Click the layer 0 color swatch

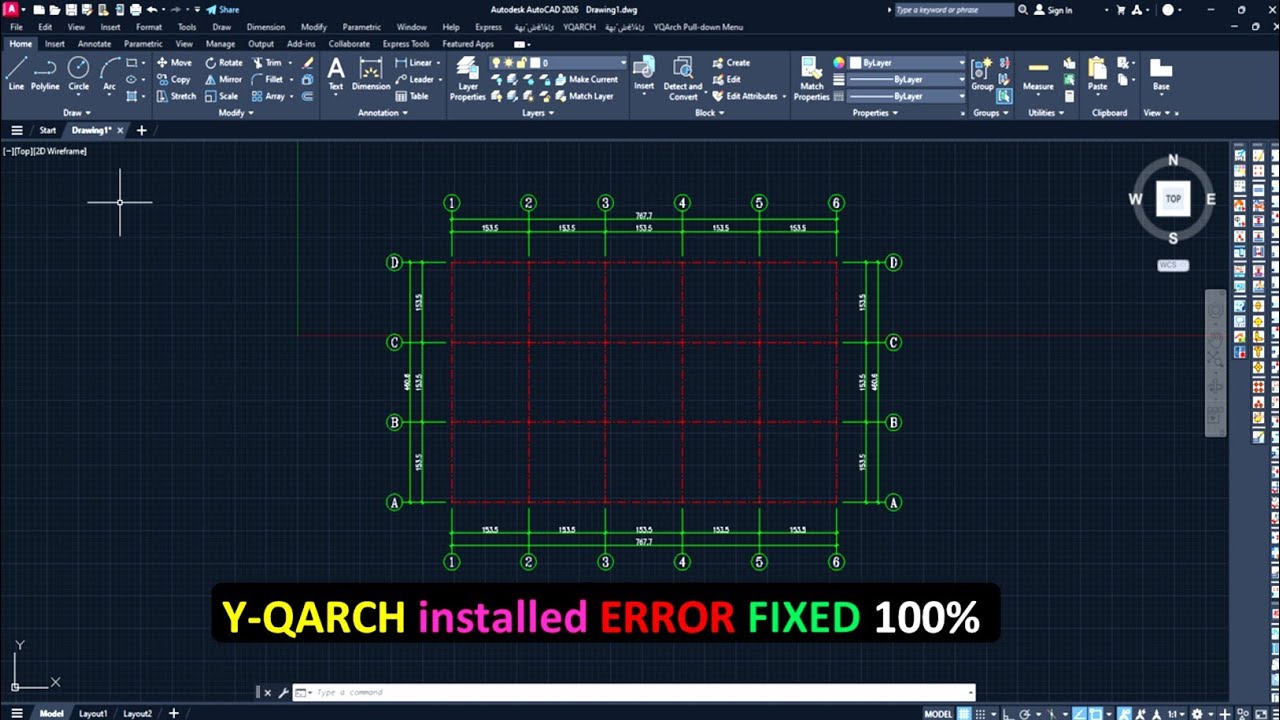[535, 62]
